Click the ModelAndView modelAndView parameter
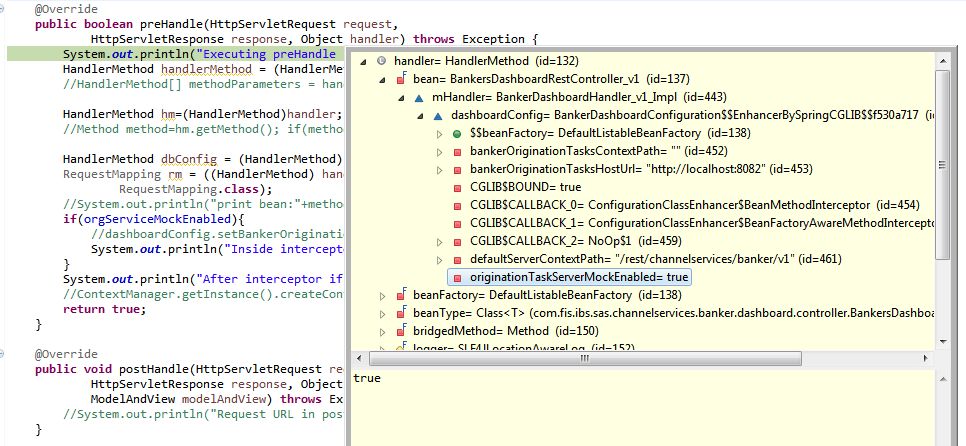Screen dimensions: 966x446 pyautogui.click(x=182, y=399)
